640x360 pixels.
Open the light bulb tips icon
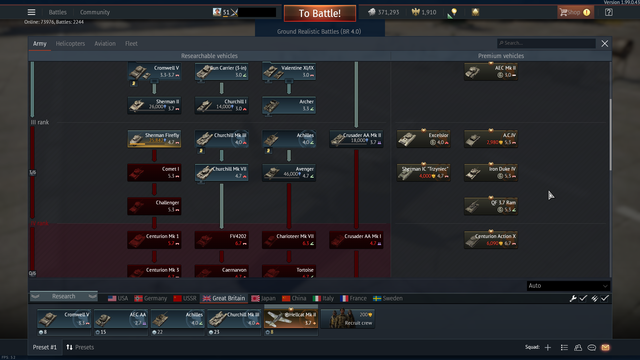tap(452, 13)
